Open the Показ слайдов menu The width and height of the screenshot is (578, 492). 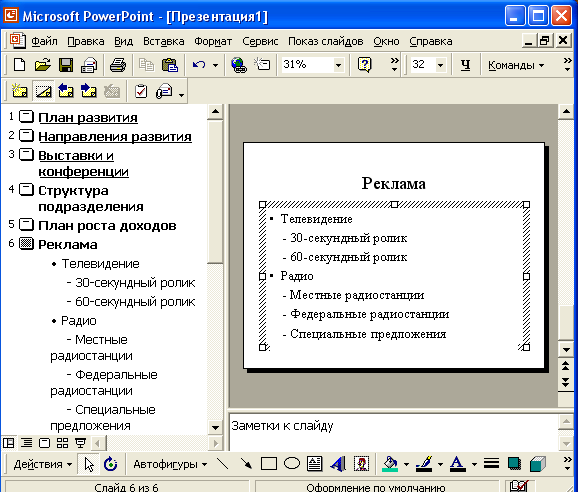[x=325, y=41]
